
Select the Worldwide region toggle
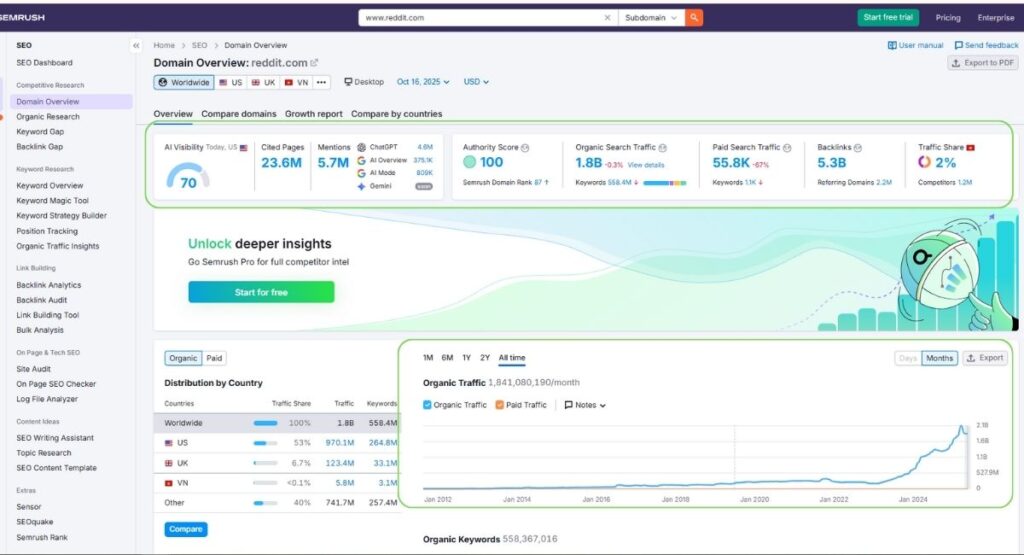click(x=184, y=82)
